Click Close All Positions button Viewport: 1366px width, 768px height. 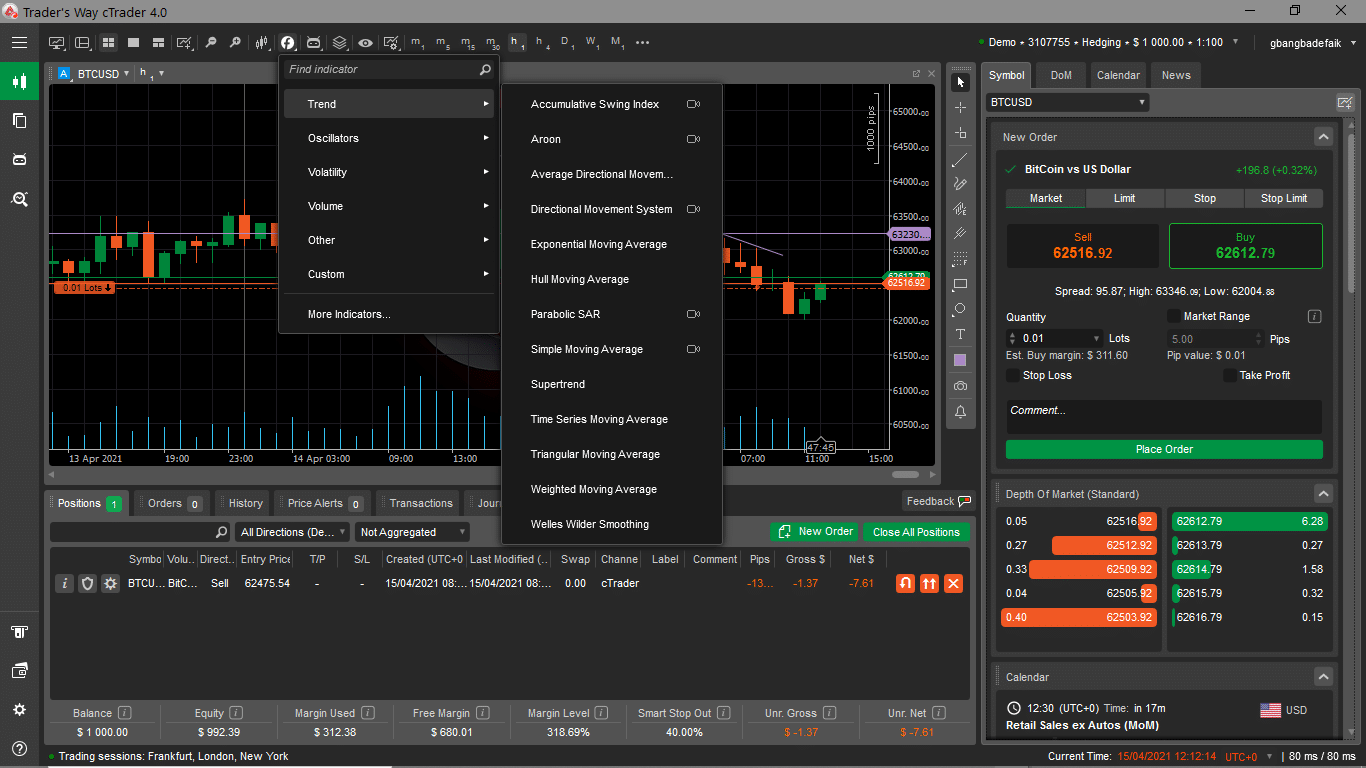(916, 532)
